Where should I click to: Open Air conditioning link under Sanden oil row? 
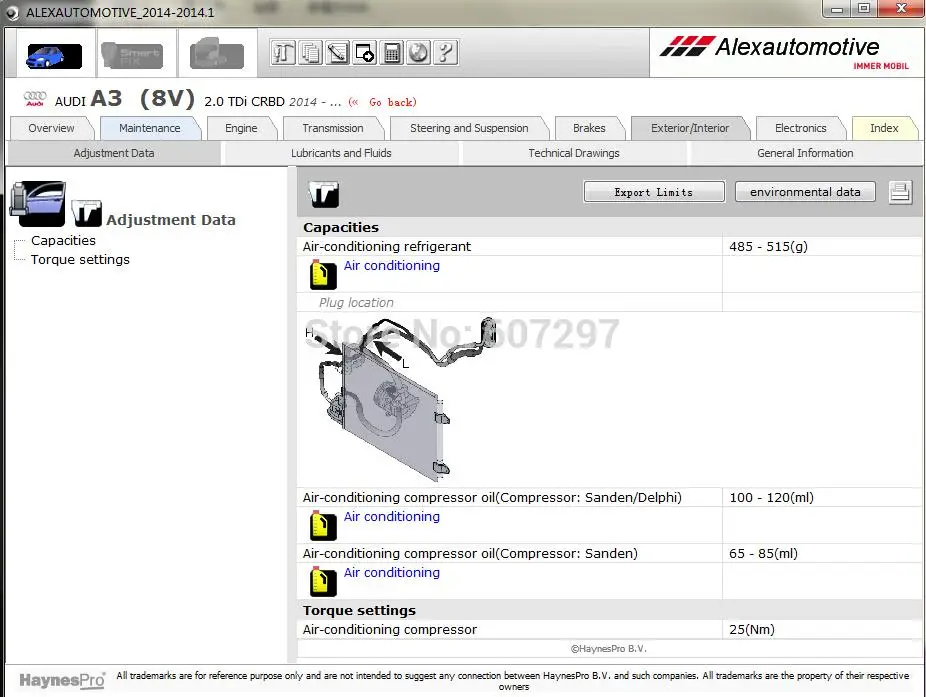tap(392, 573)
